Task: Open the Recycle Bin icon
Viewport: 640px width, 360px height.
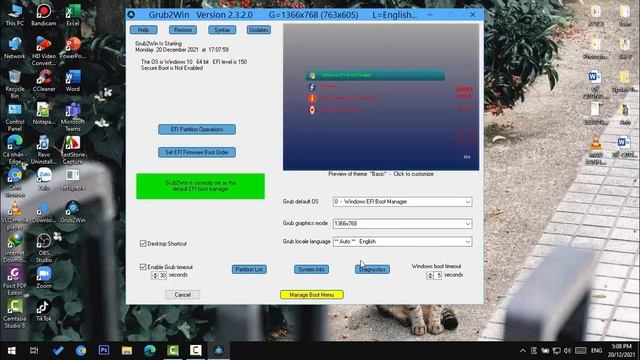Action: [x=15, y=84]
